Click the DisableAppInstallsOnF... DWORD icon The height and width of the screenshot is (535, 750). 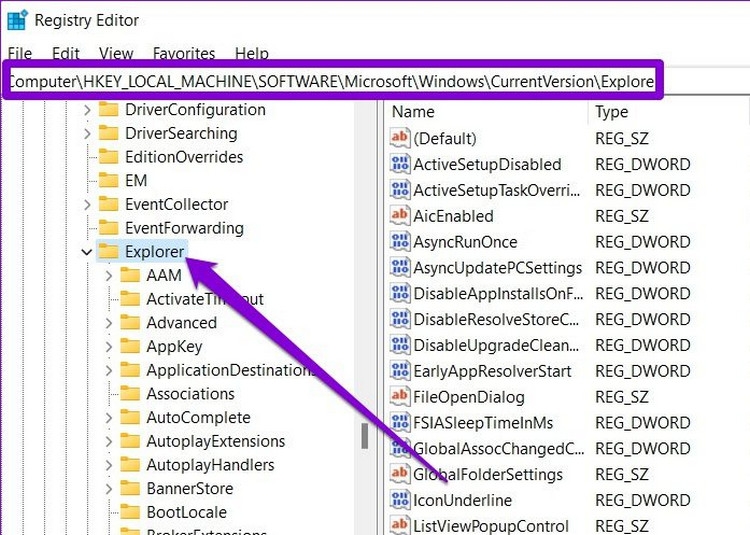(400, 293)
